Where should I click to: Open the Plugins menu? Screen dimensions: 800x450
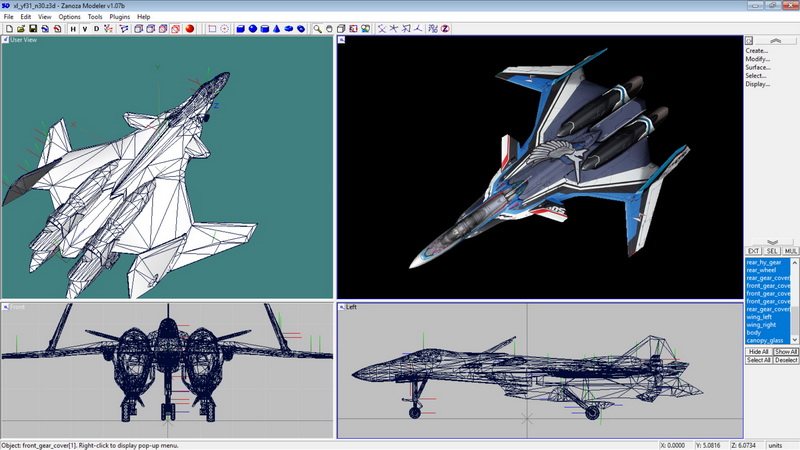119,17
